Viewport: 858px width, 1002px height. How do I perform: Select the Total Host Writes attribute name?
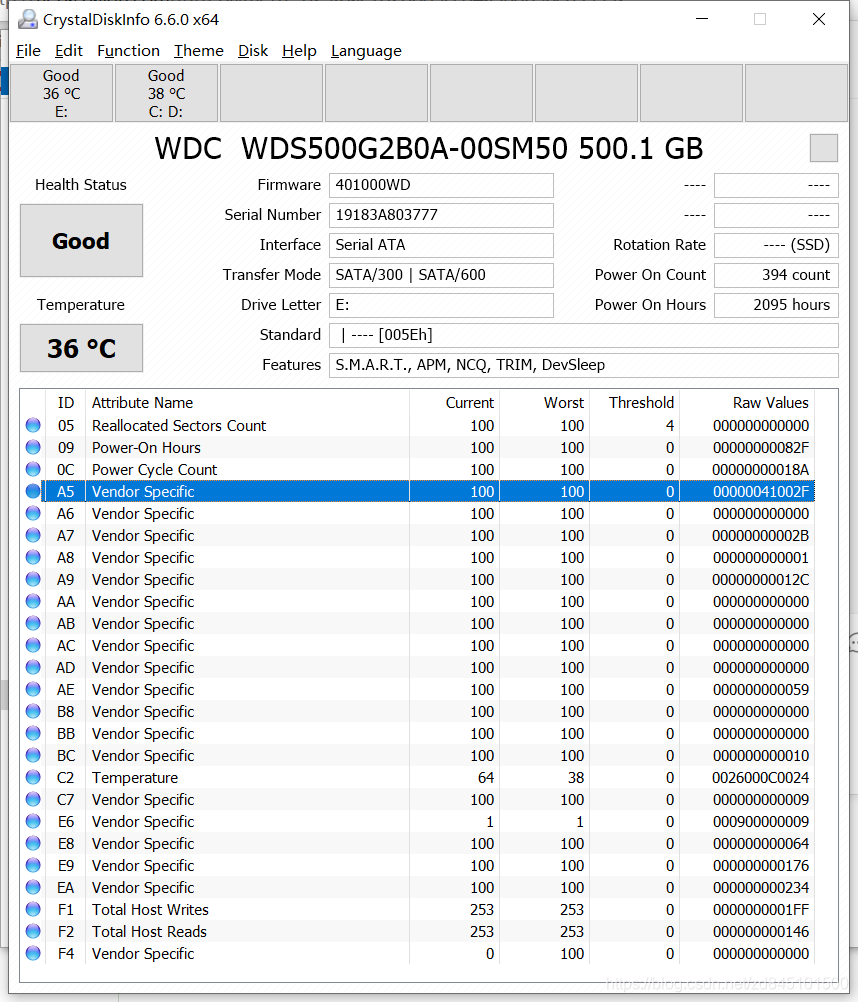coord(150,909)
